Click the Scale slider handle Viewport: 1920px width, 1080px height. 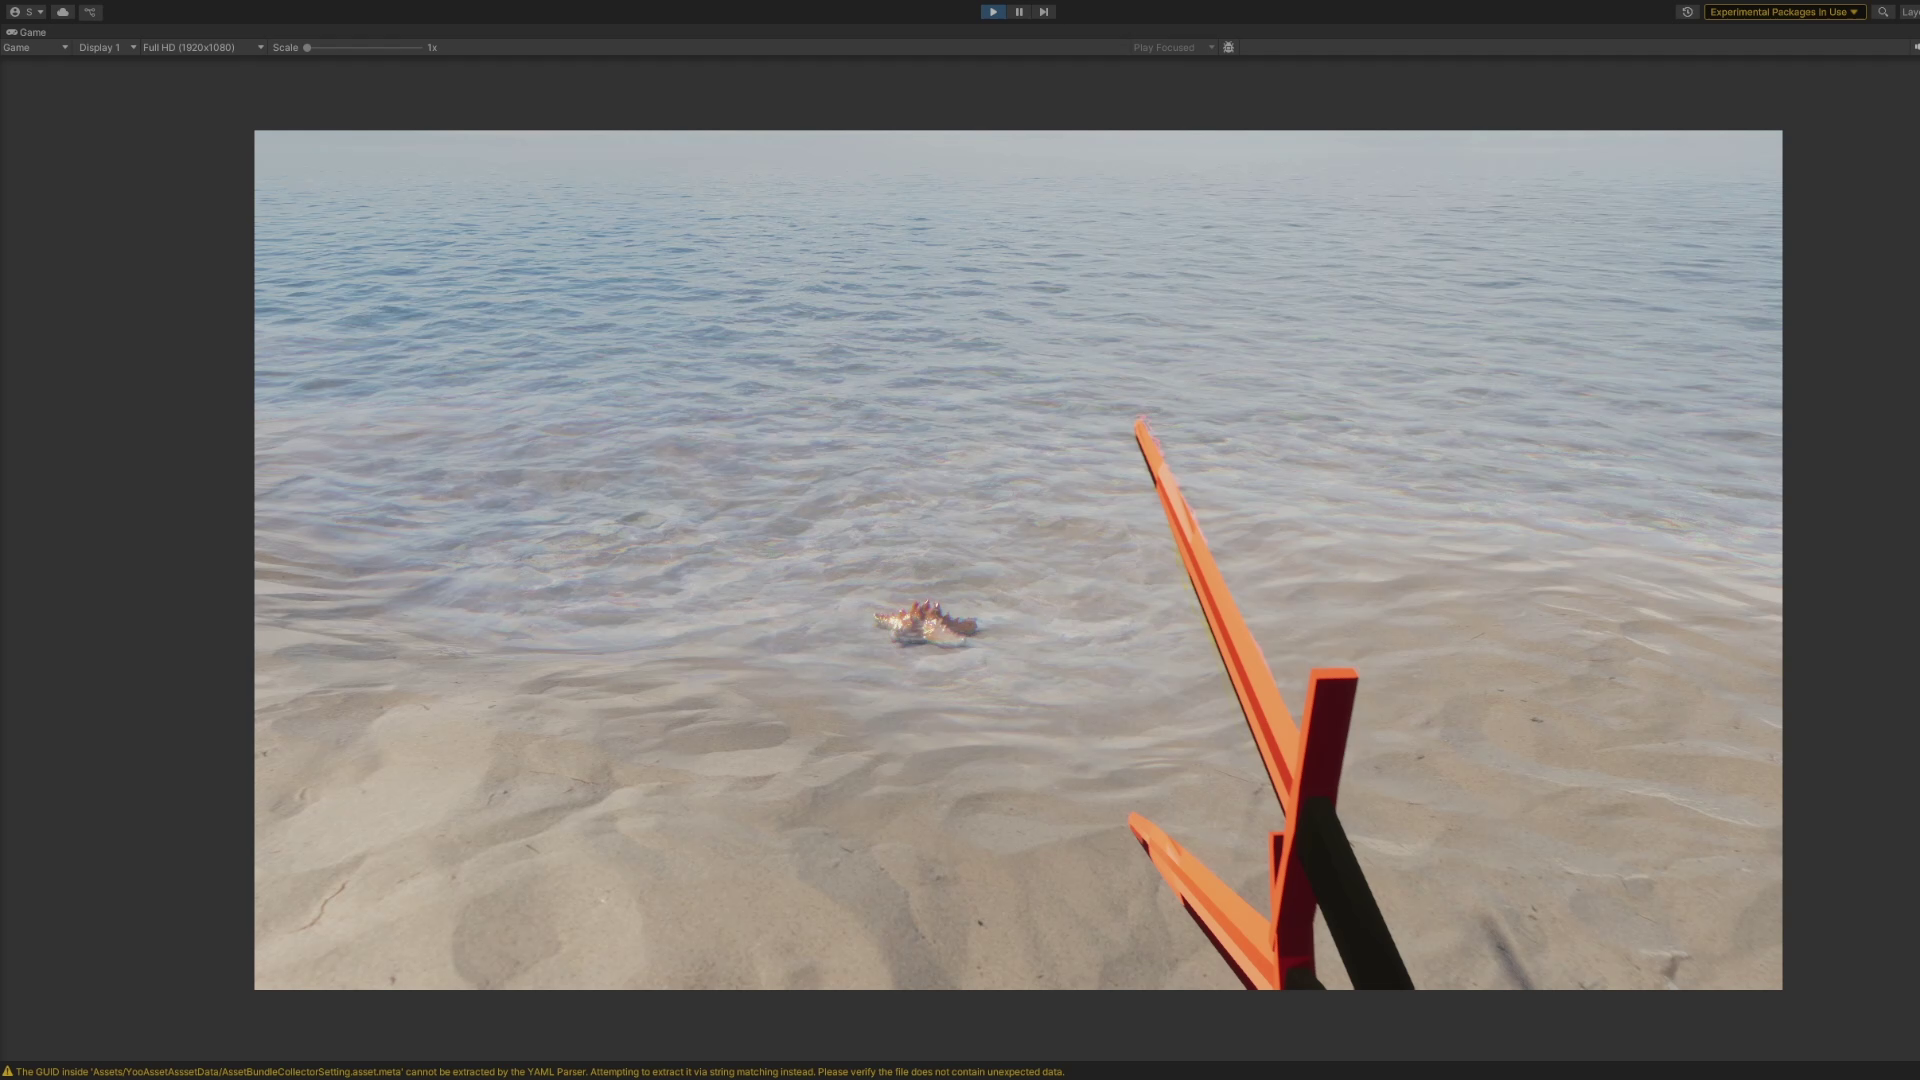click(x=307, y=47)
